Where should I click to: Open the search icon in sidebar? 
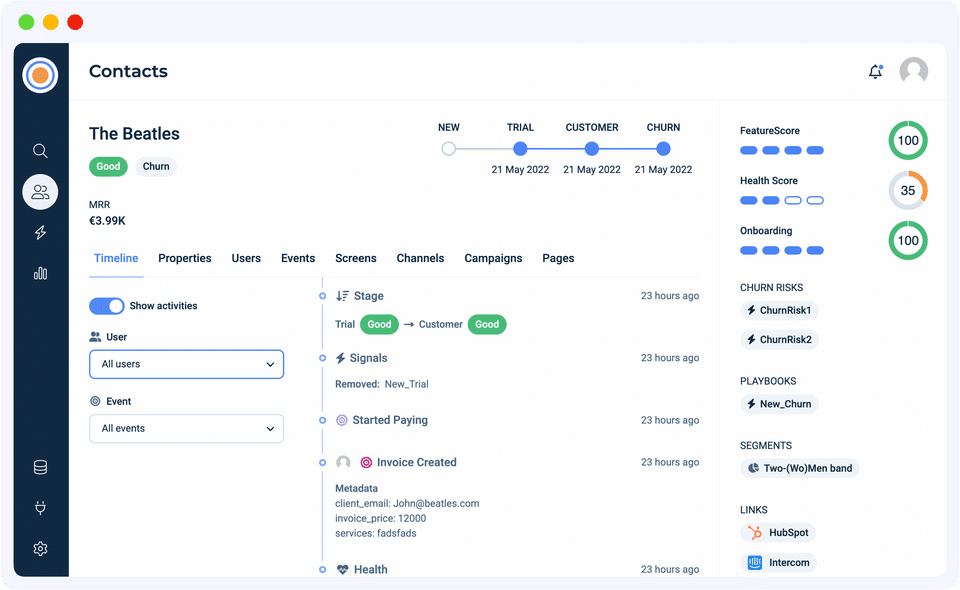click(x=40, y=151)
